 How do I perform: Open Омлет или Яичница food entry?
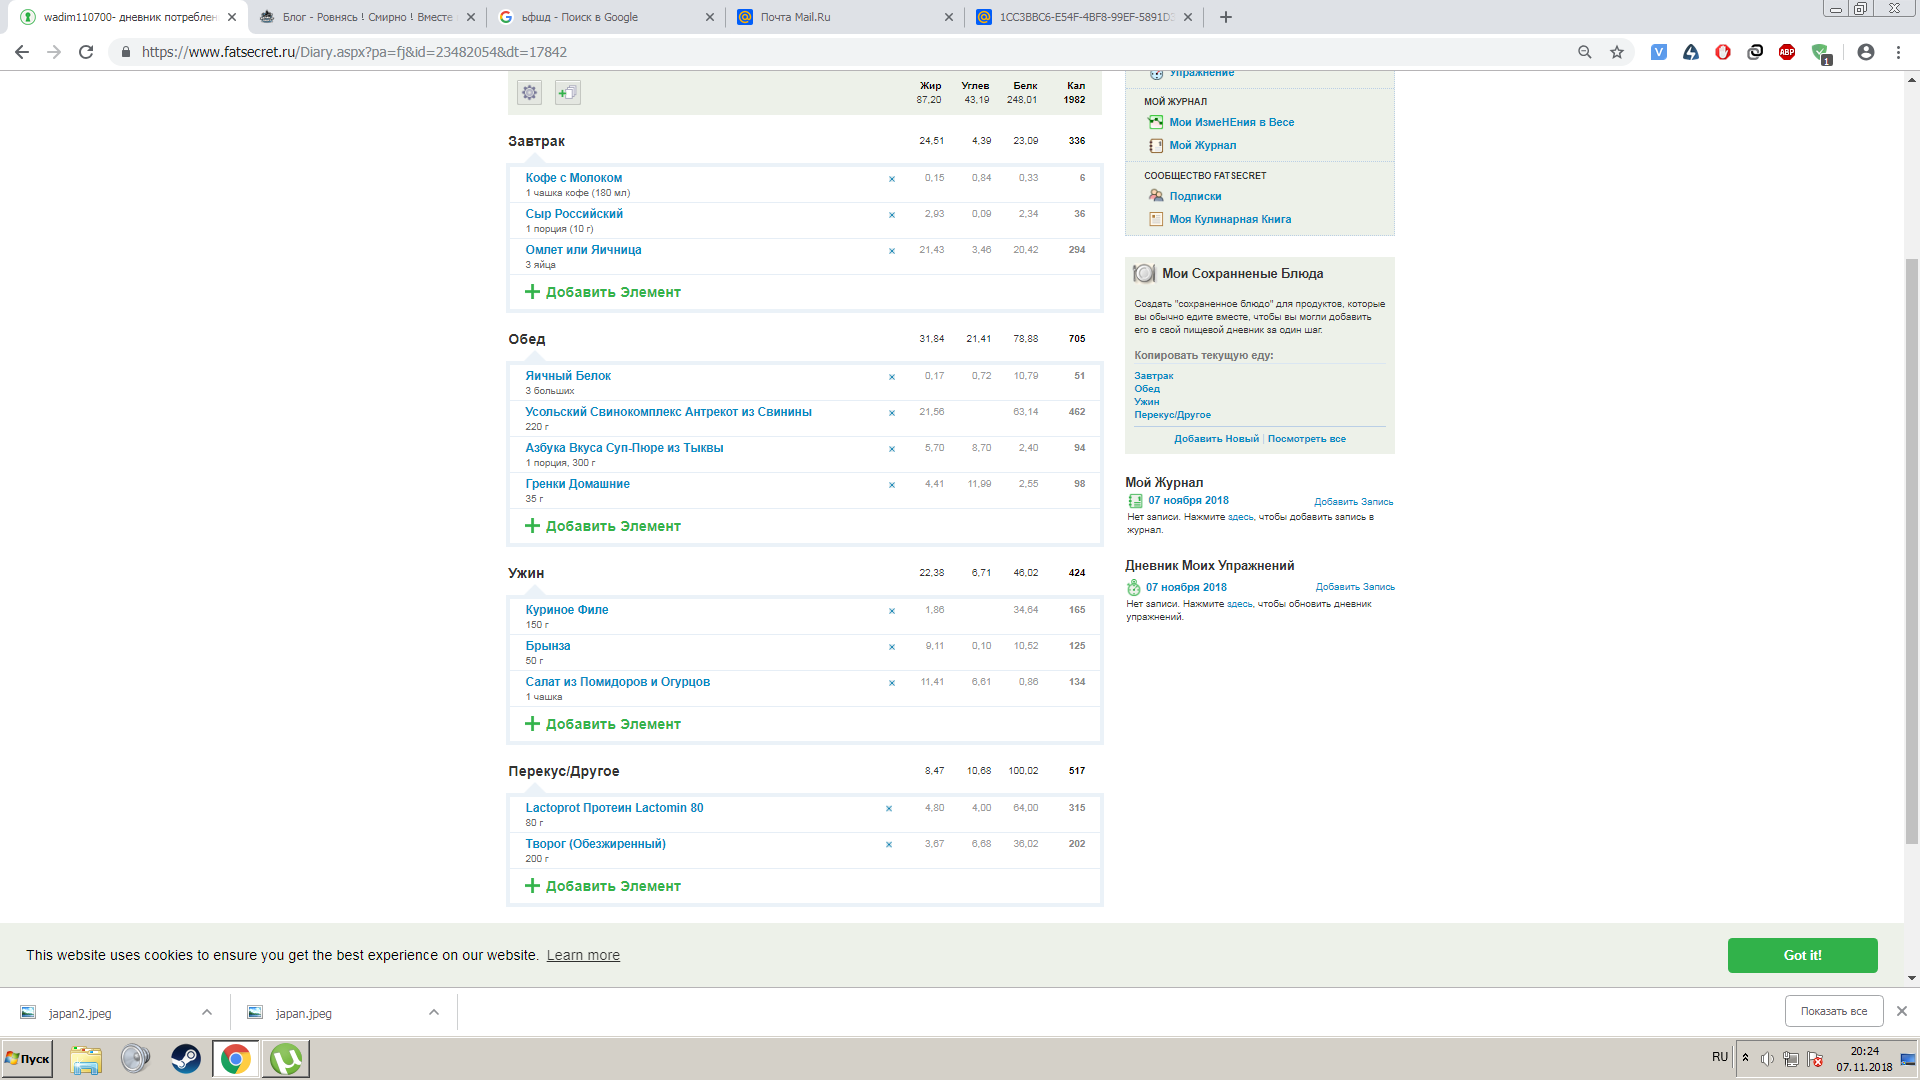(583, 250)
